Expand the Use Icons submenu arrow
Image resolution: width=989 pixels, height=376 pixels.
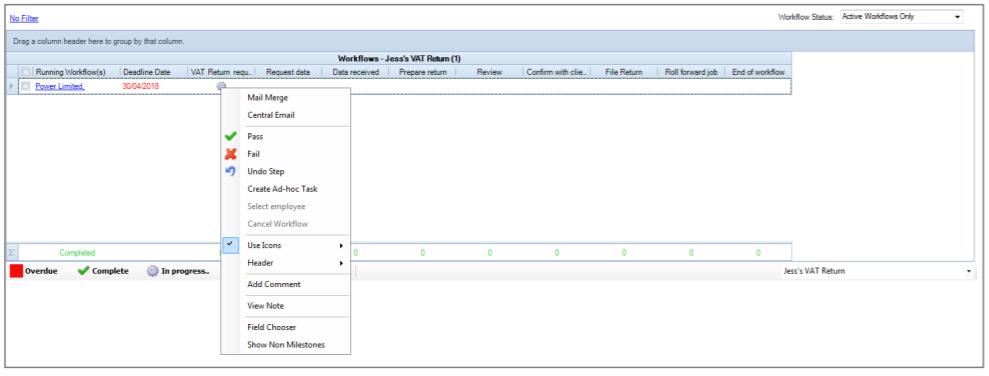[x=341, y=245]
